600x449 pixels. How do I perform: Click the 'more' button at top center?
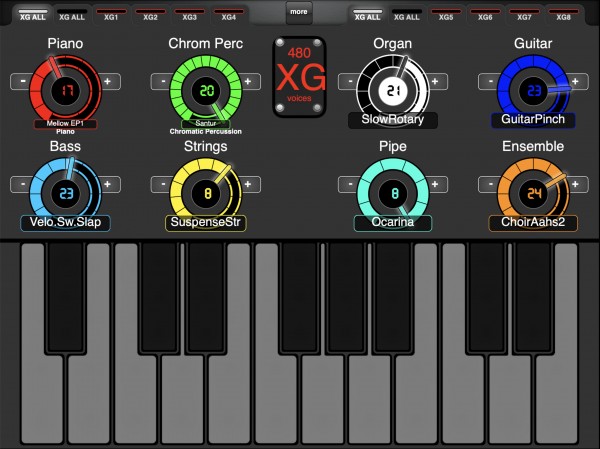pyautogui.click(x=299, y=13)
